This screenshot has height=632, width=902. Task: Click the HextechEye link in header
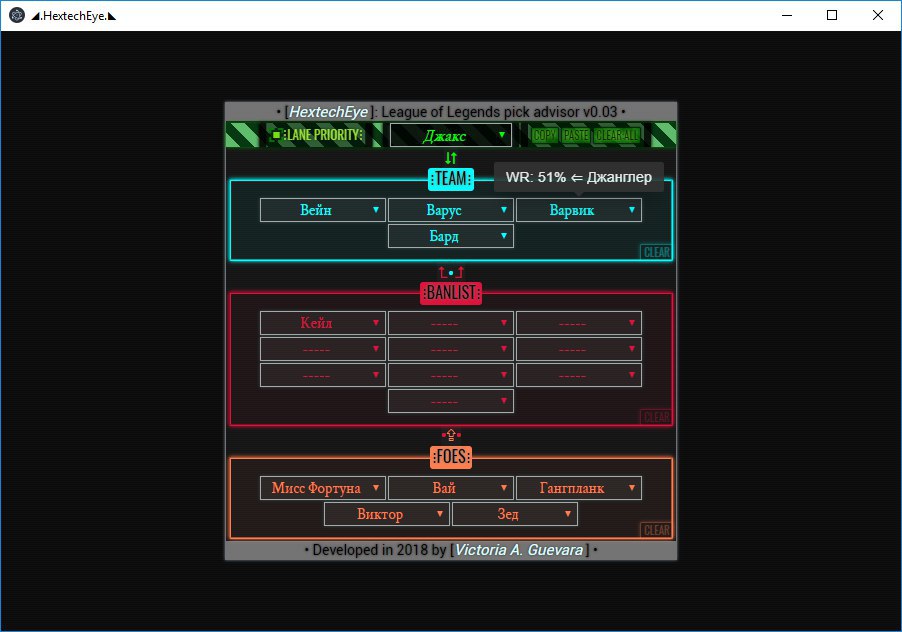pos(328,112)
